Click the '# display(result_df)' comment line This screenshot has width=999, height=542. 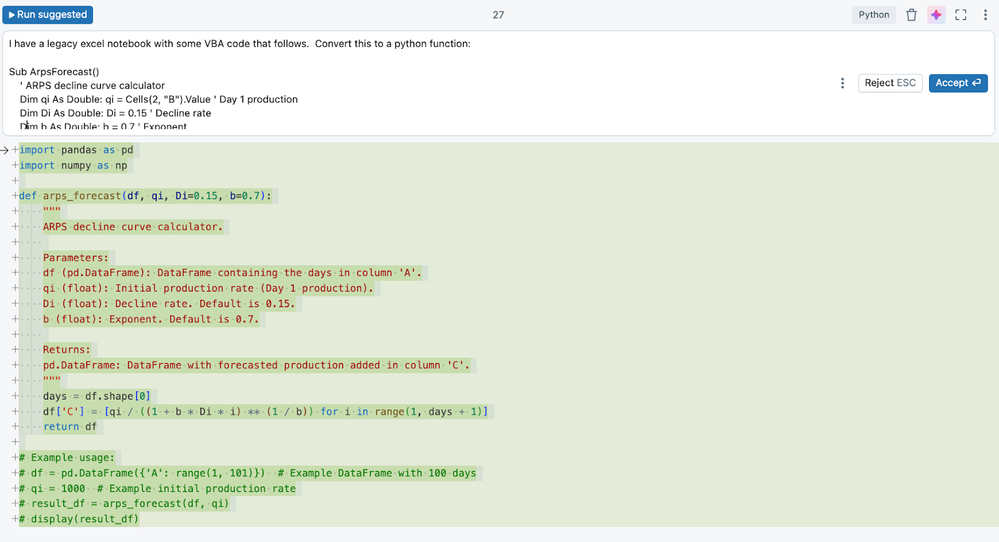[79, 519]
